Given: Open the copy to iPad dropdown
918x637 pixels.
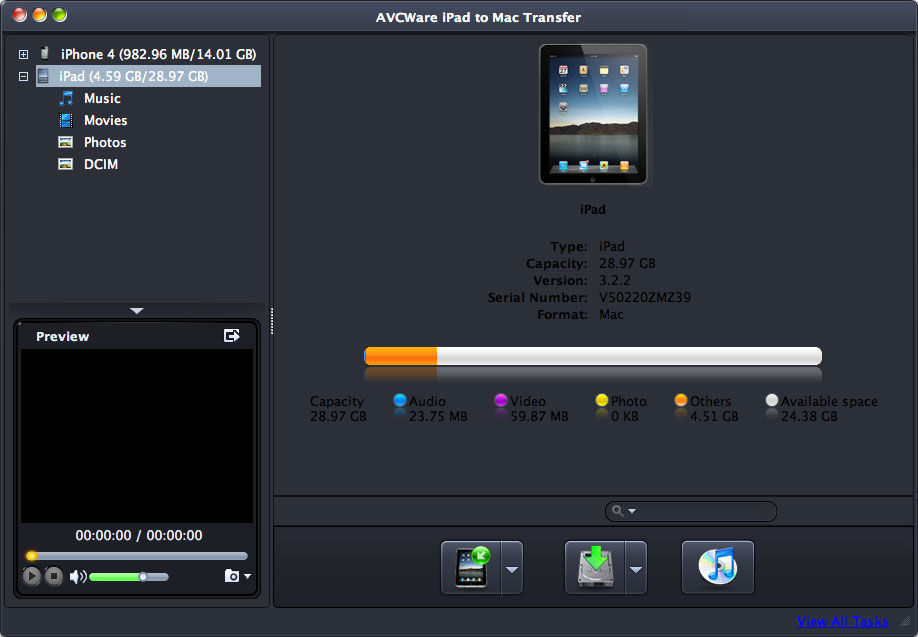Looking at the screenshot, I should [x=512, y=568].
